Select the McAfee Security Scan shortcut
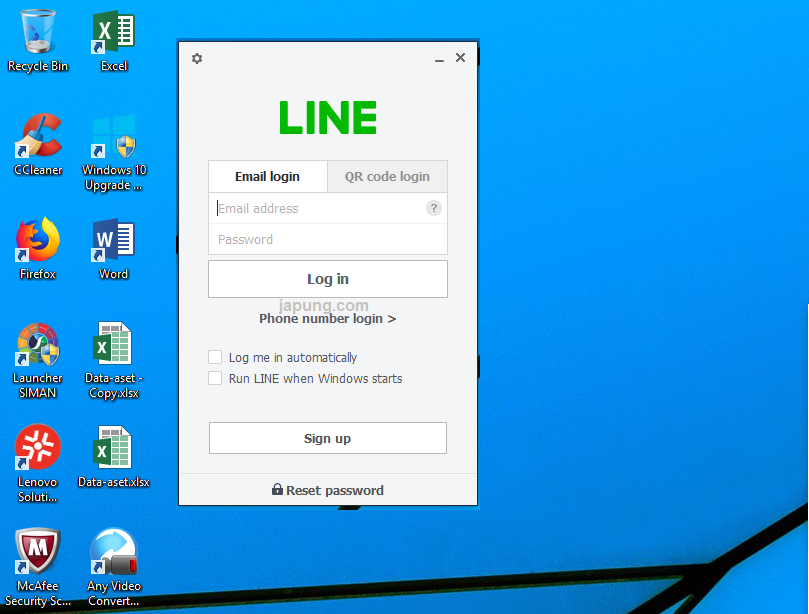Image resolution: width=809 pixels, height=614 pixels. [x=38, y=567]
